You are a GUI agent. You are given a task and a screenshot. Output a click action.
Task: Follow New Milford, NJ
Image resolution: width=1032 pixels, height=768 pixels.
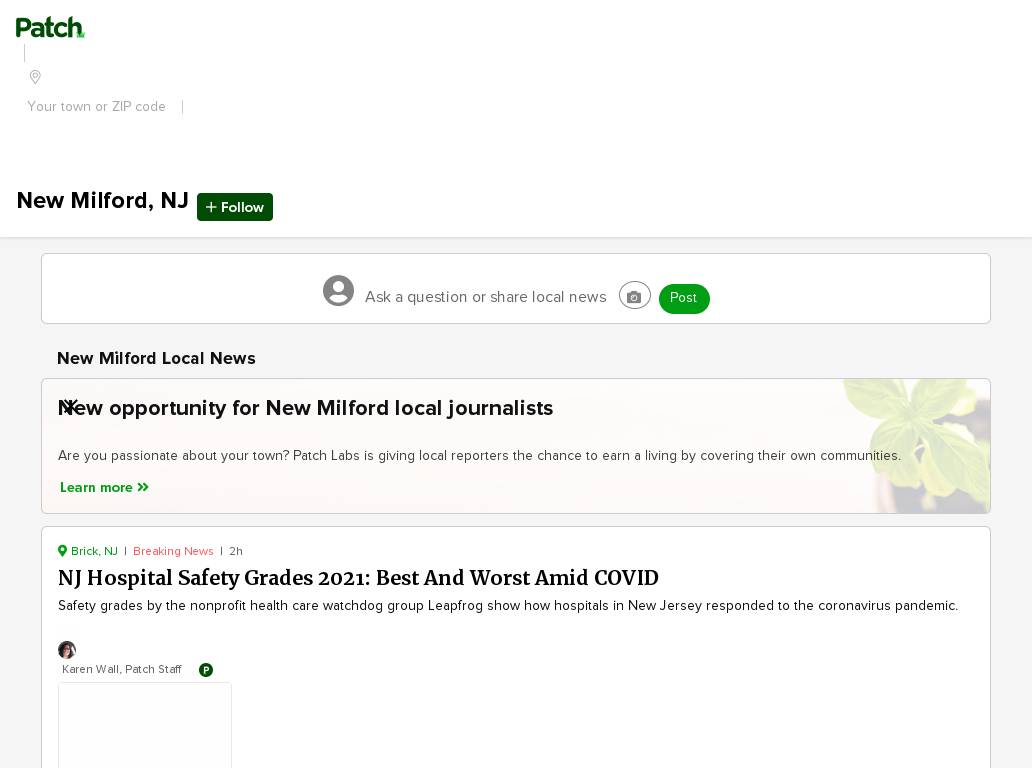pyautogui.click(x=235, y=207)
